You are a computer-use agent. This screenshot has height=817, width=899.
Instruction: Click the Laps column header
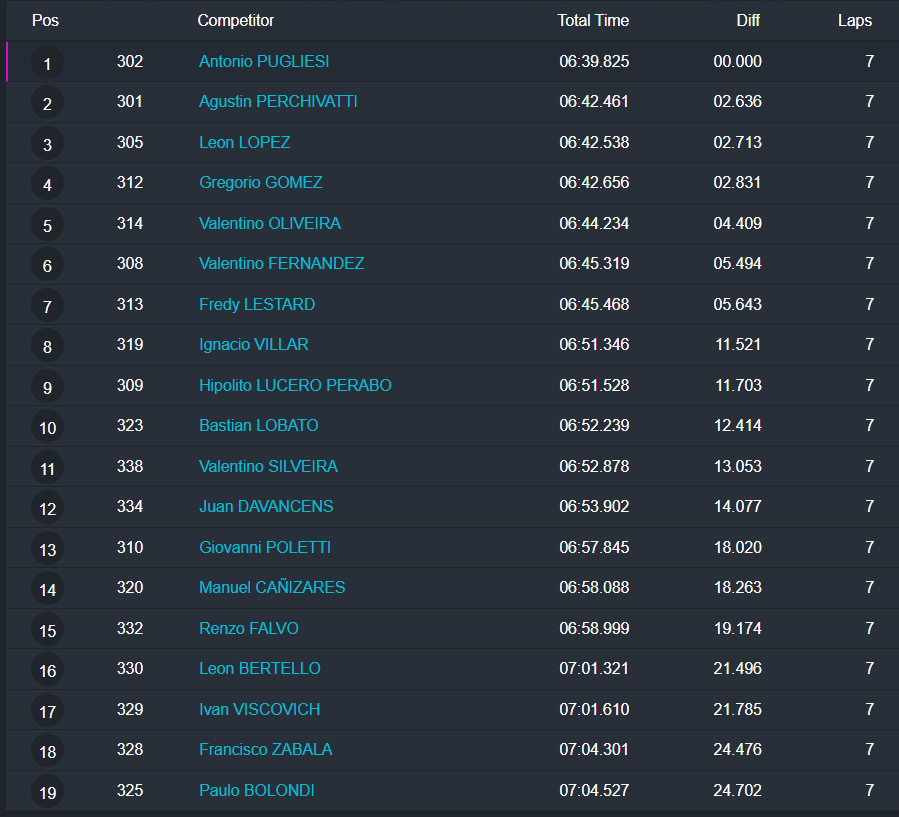tap(854, 20)
